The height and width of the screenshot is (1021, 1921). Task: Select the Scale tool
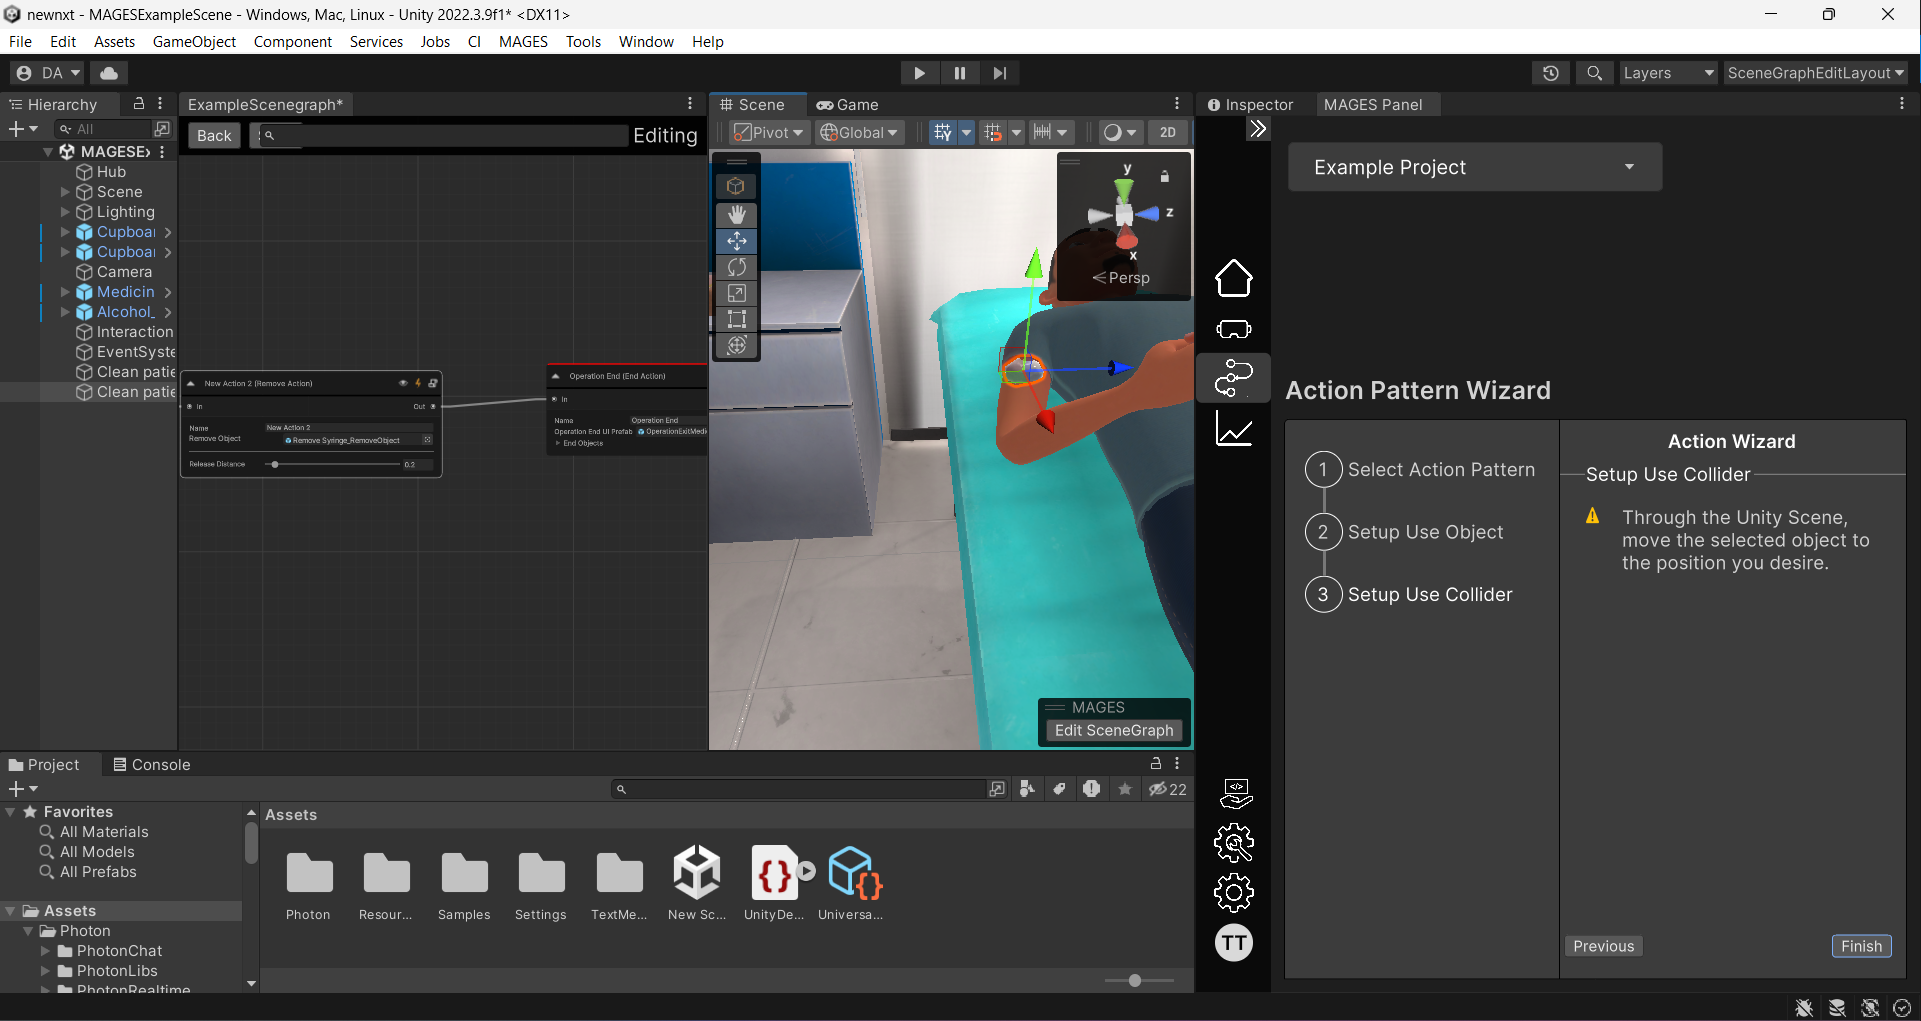[x=737, y=293]
